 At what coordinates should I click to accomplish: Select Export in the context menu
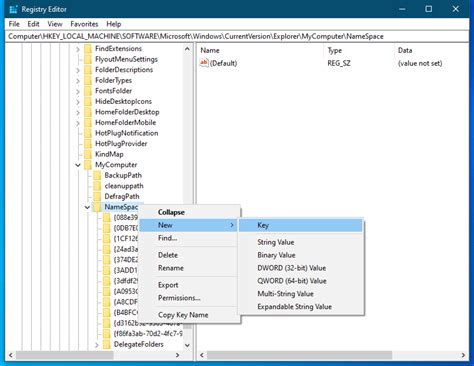[x=189, y=285]
